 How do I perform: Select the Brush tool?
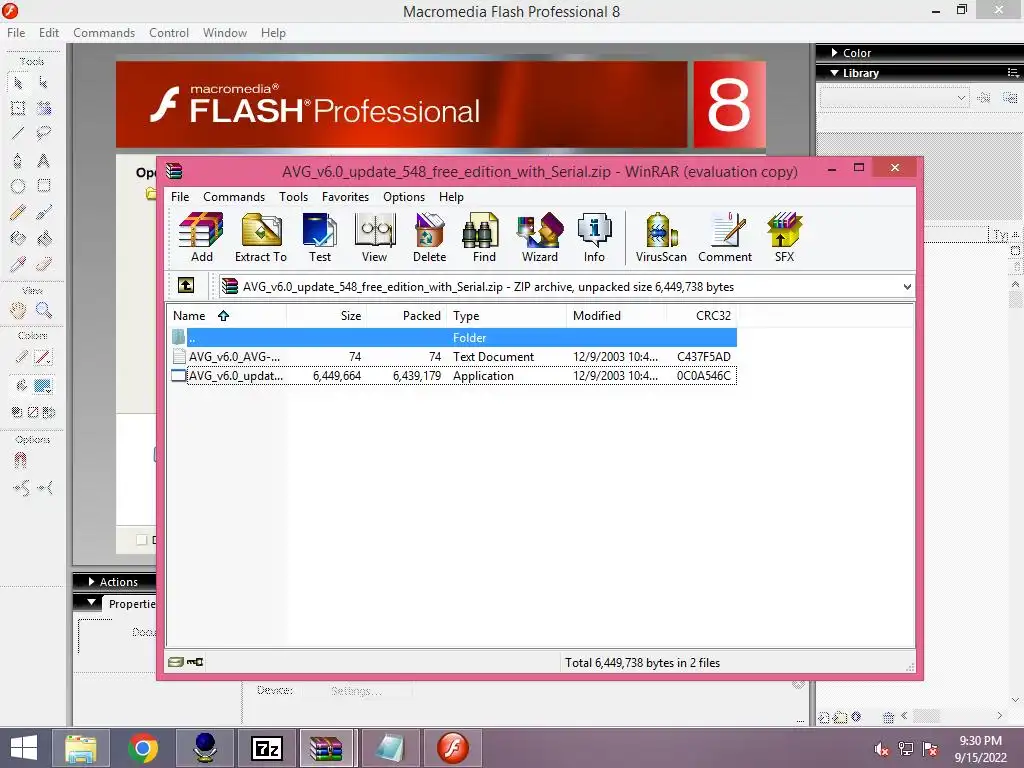click(x=44, y=212)
